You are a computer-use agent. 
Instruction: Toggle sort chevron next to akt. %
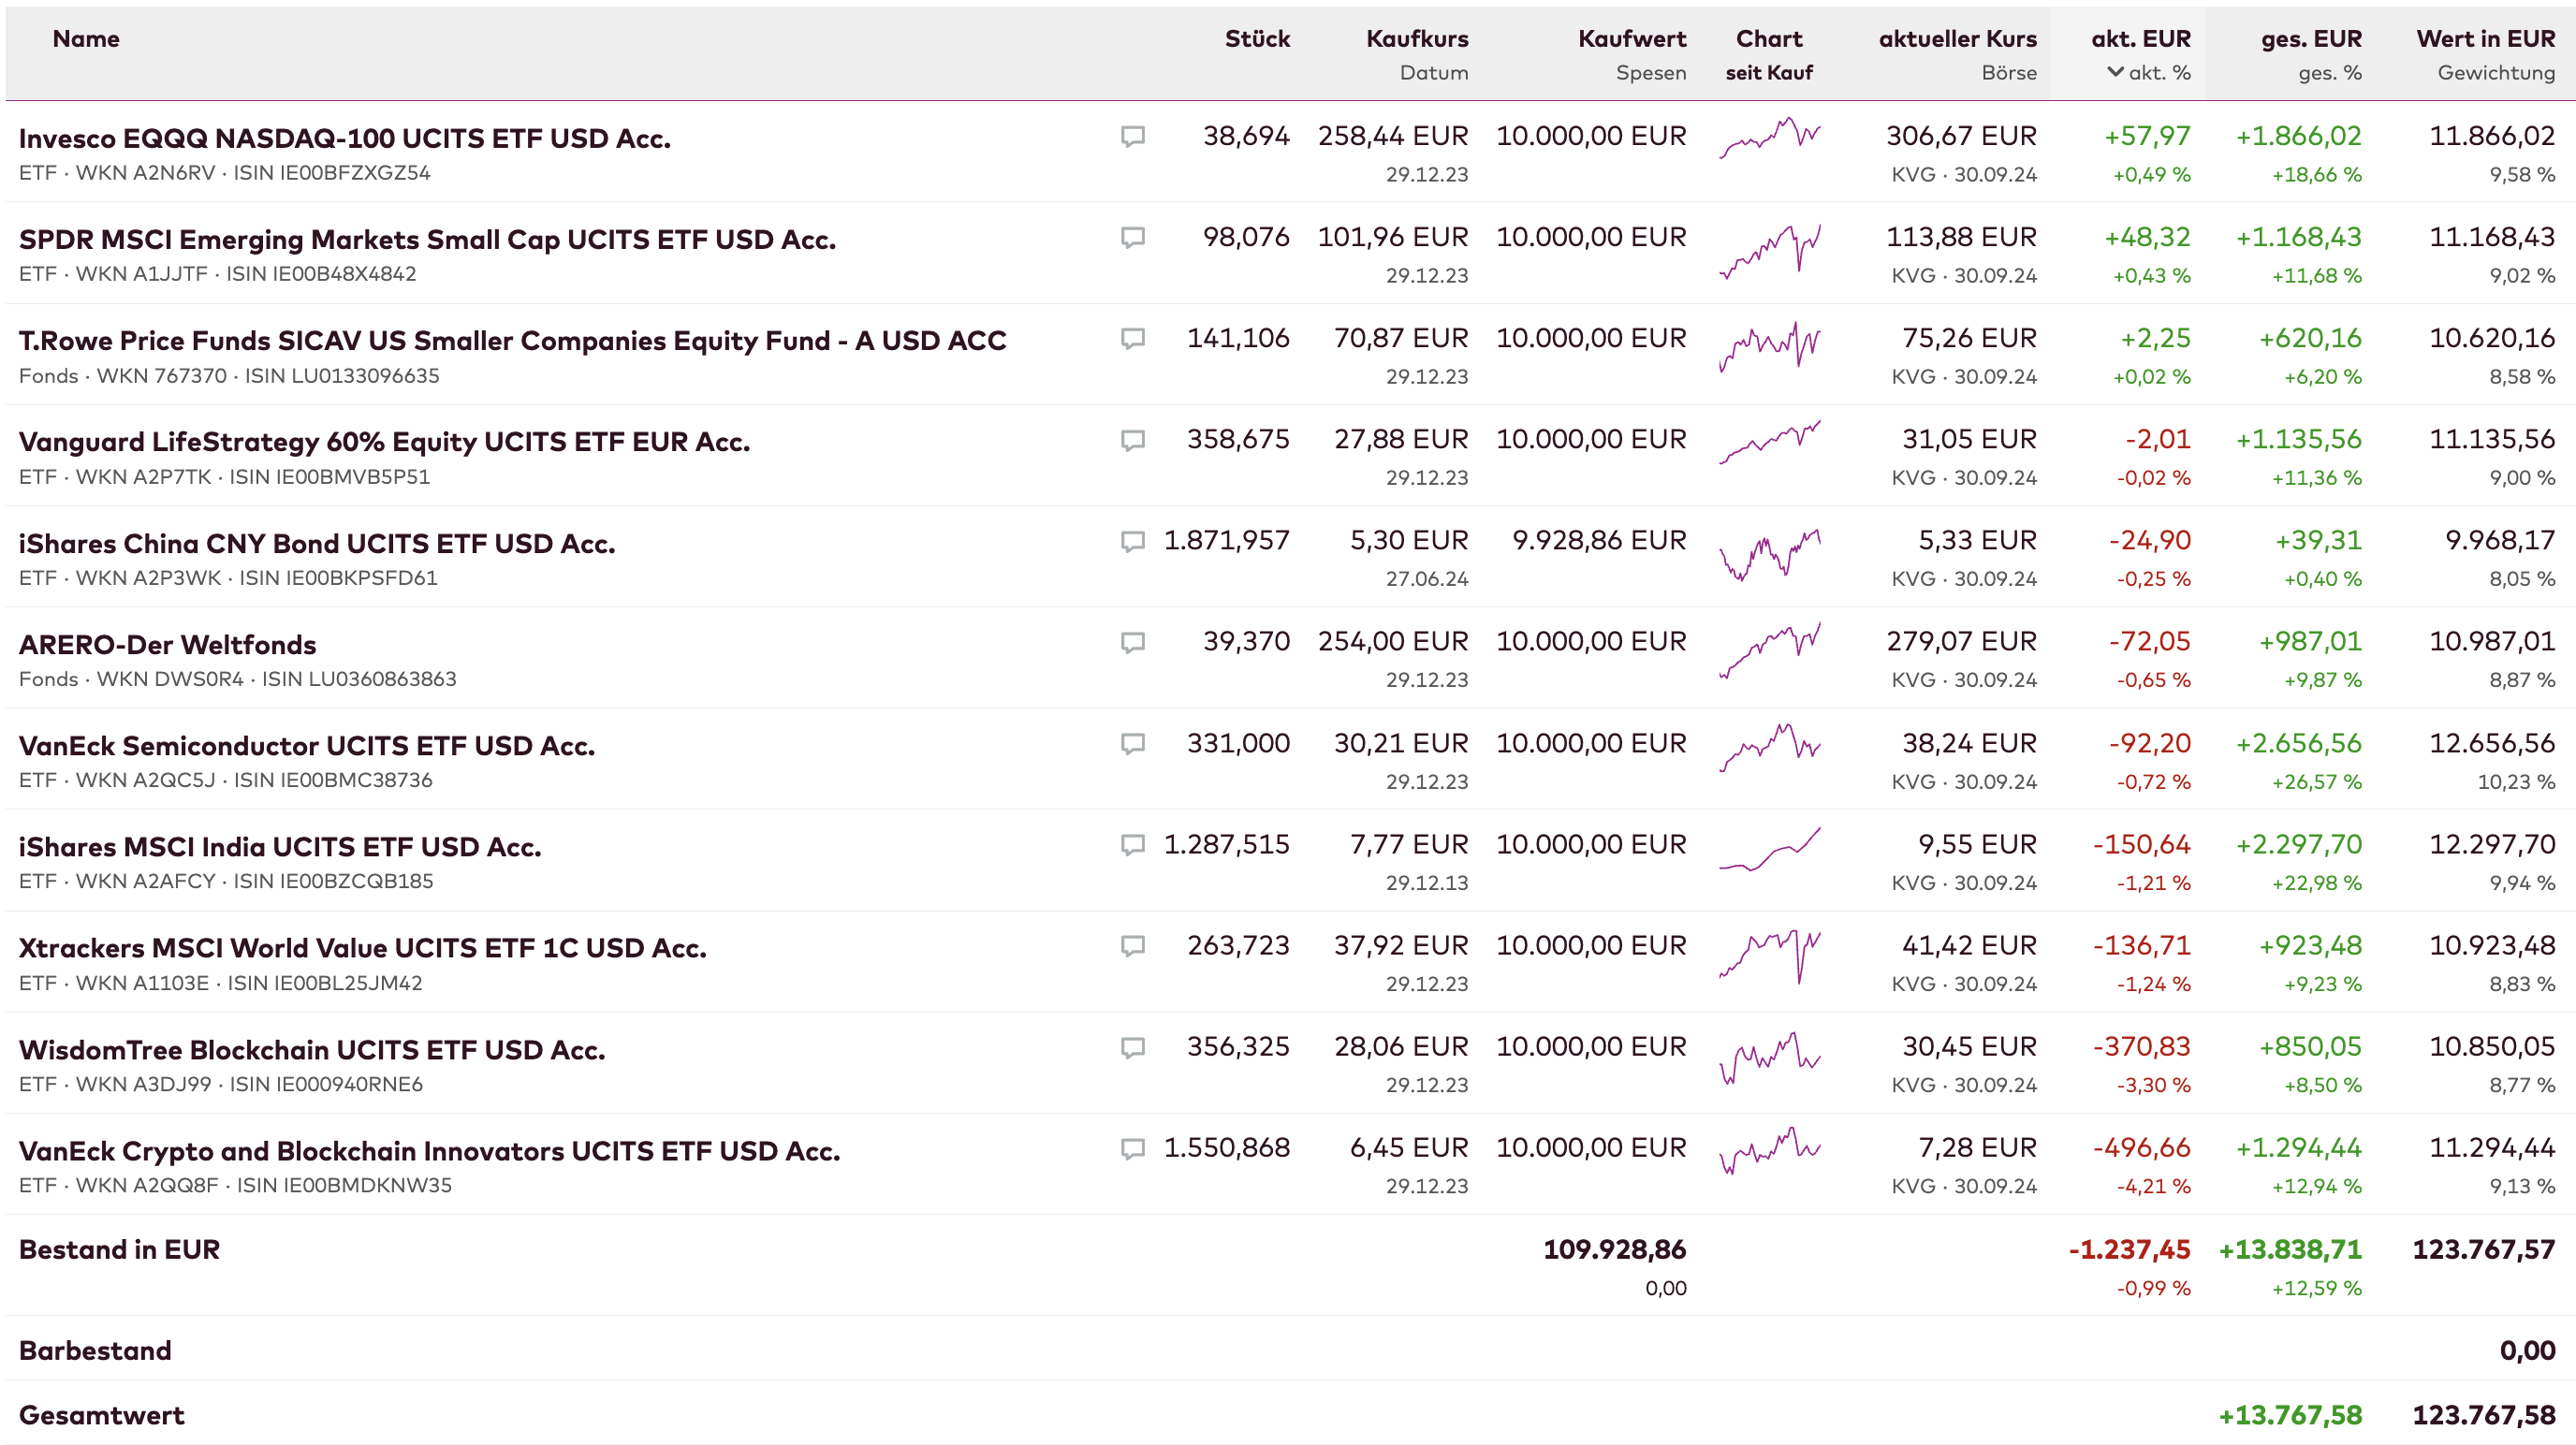pyautogui.click(x=2115, y=72)
